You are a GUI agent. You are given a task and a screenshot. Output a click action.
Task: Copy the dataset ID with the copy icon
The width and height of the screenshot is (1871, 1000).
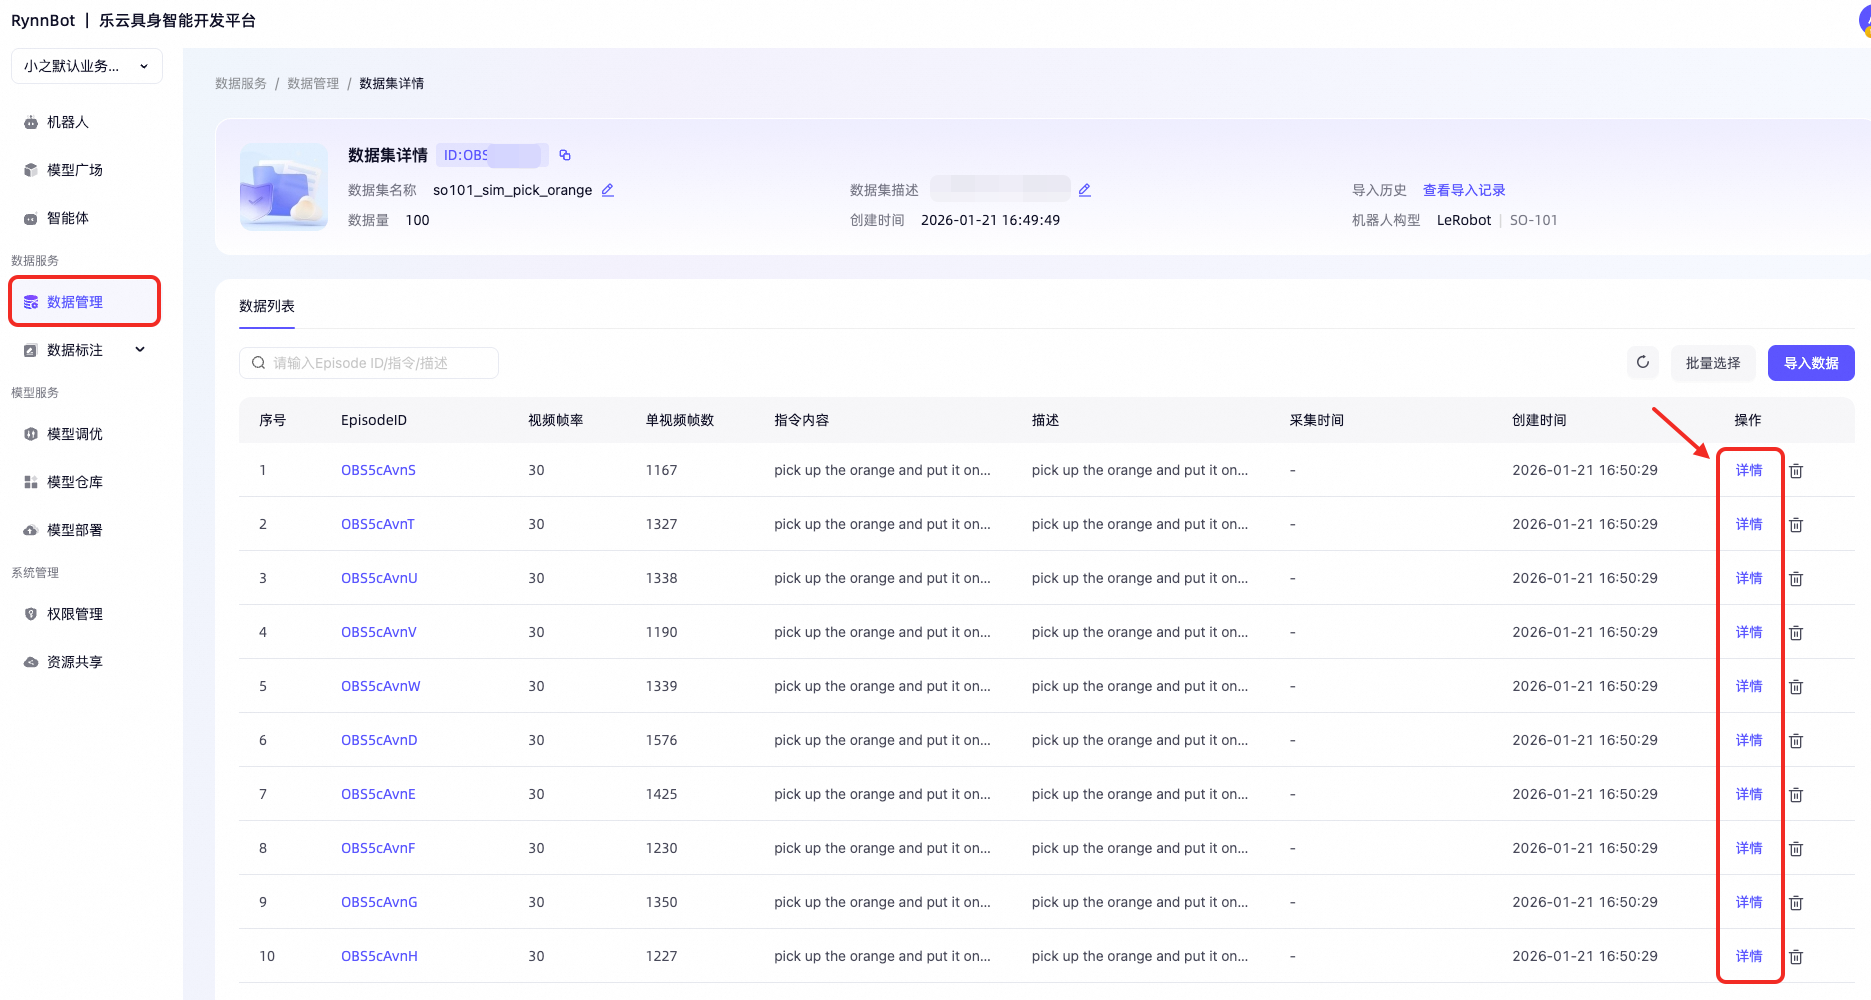[x=565, y=155]
